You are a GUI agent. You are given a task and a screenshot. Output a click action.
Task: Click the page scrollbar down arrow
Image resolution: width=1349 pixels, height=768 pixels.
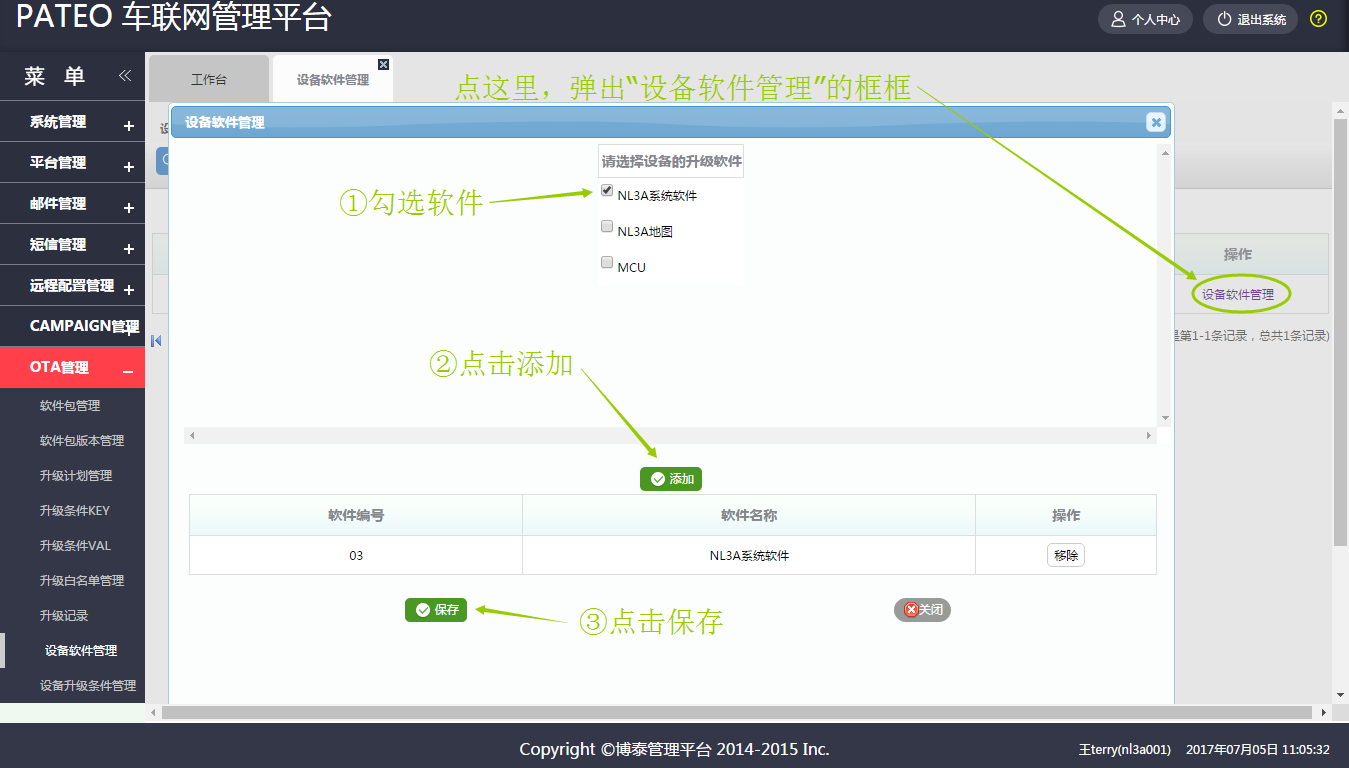pos(1340,694)
